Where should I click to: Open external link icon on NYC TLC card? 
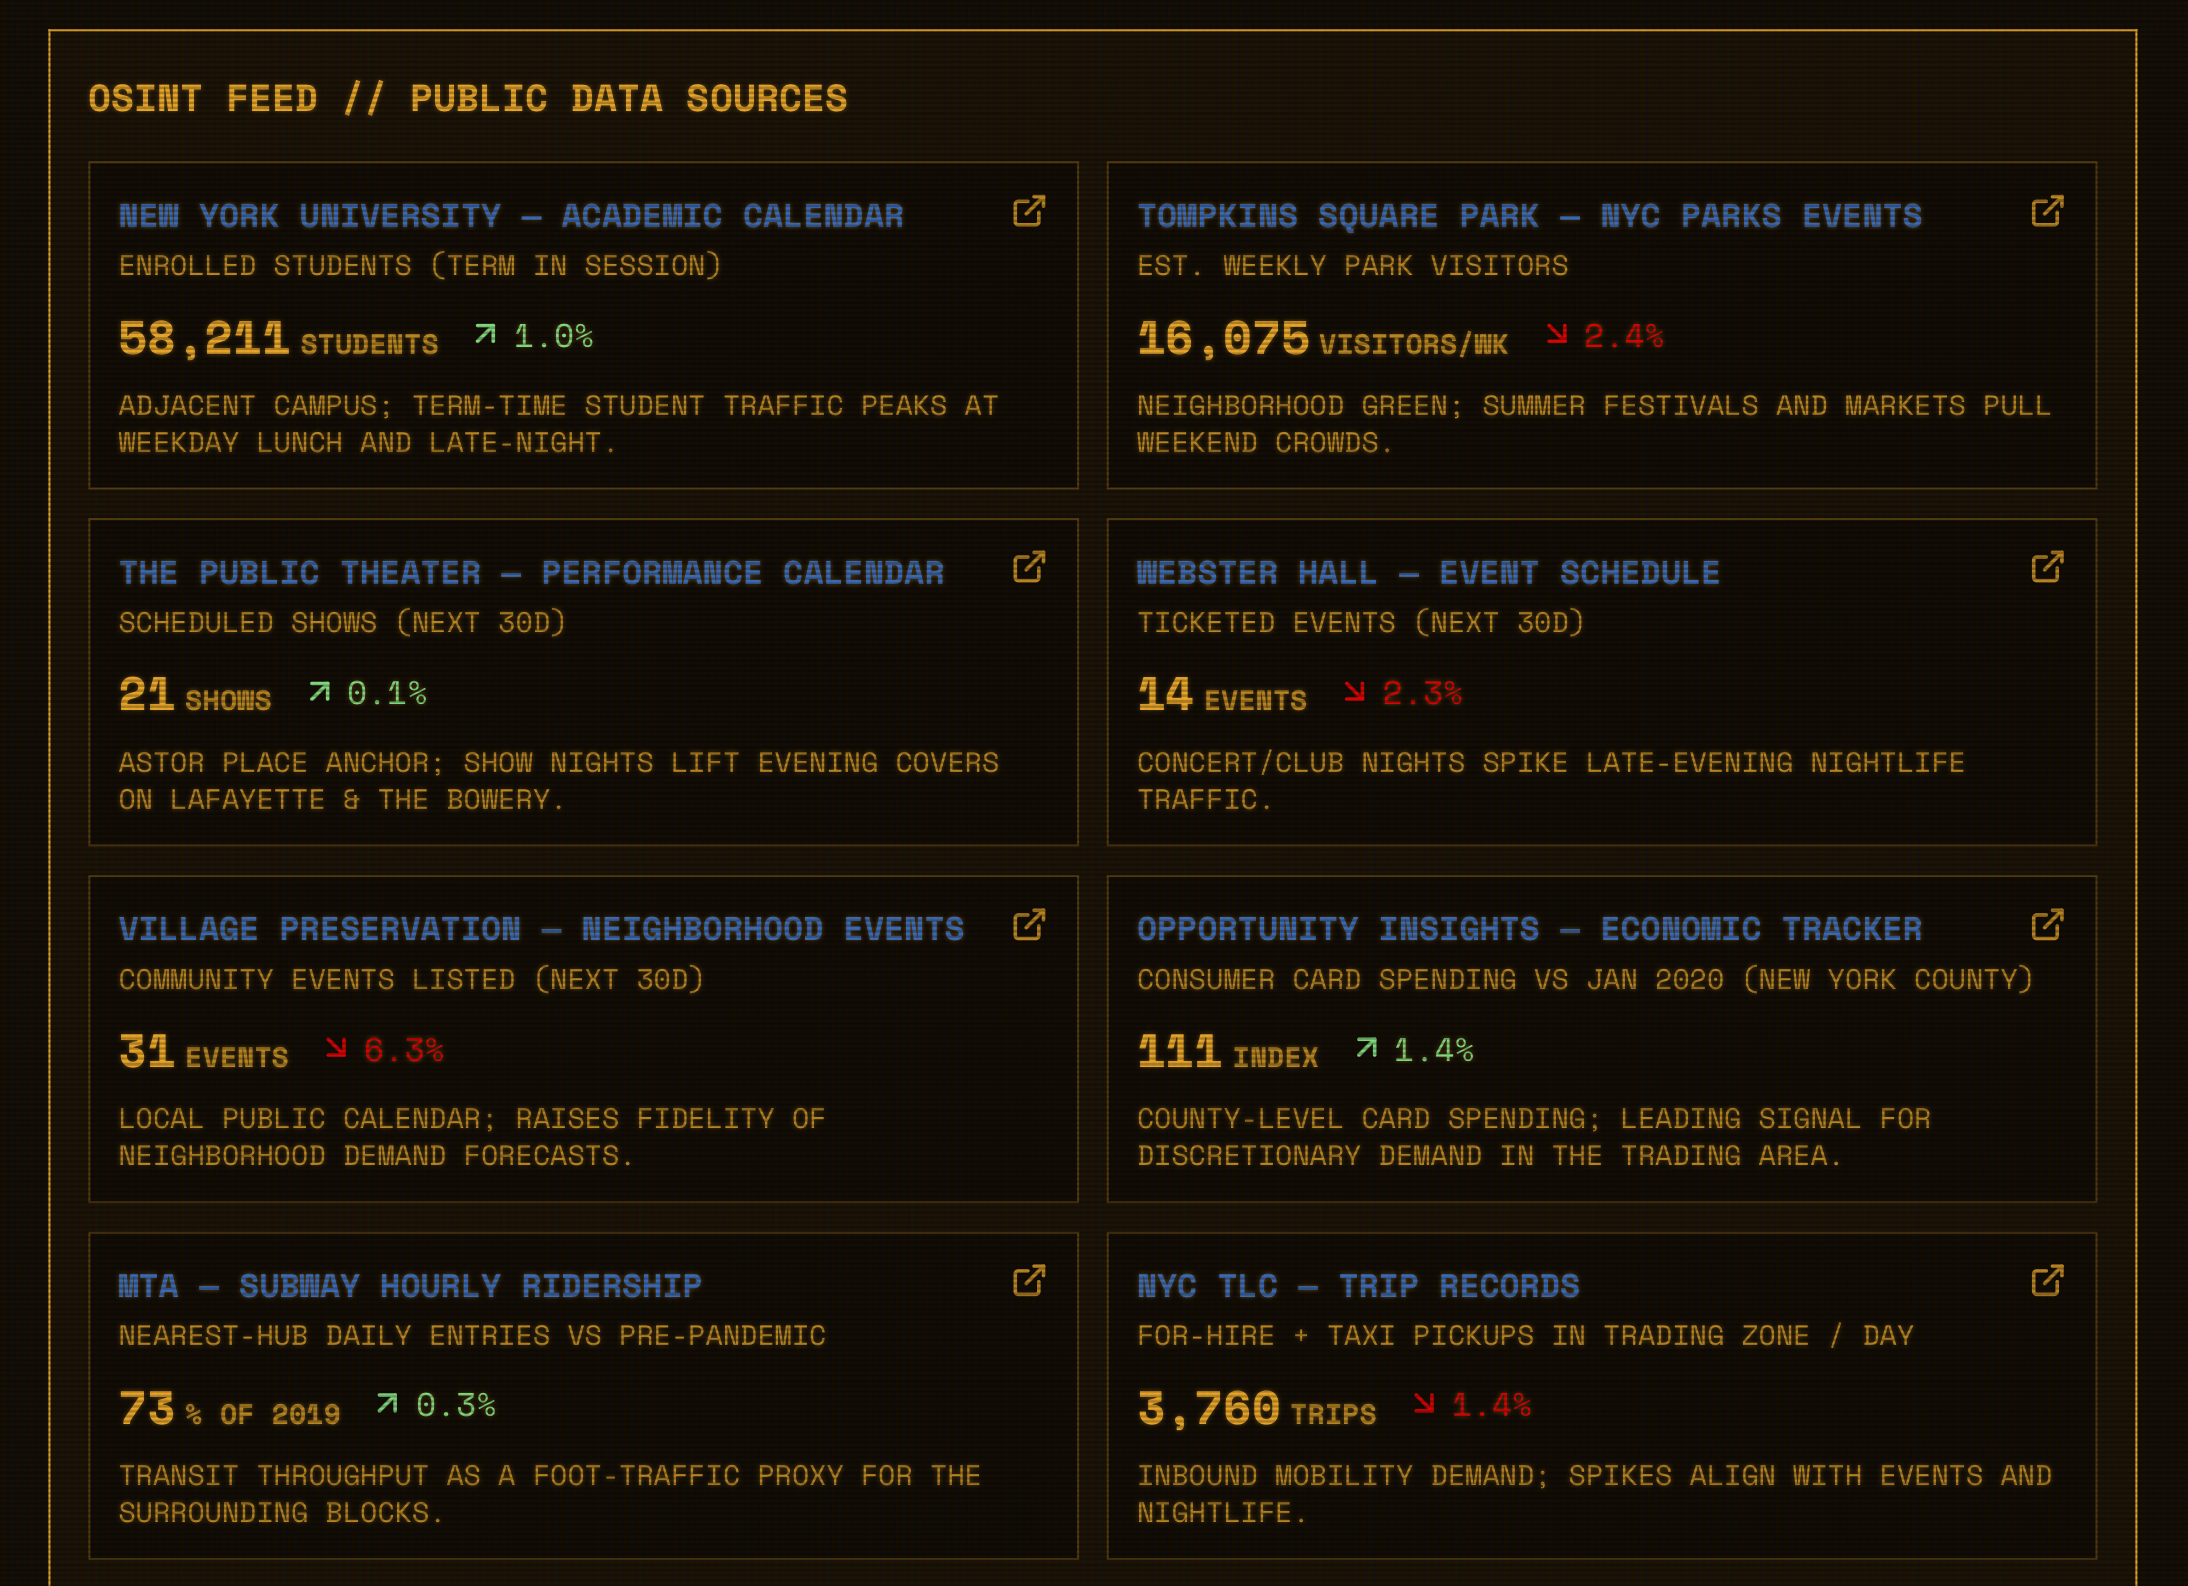tap(2047, 1281)
